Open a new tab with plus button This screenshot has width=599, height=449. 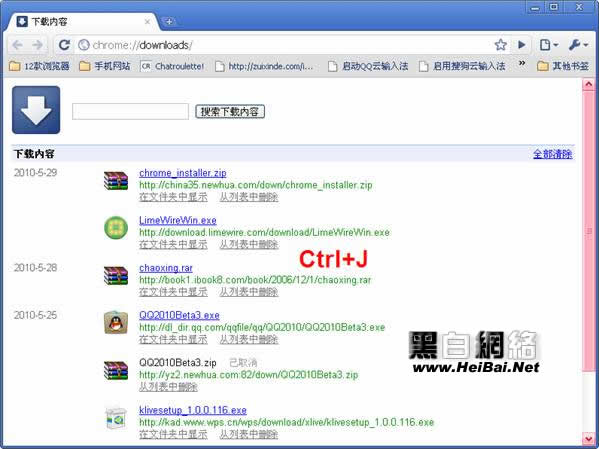tap(169, 21)
